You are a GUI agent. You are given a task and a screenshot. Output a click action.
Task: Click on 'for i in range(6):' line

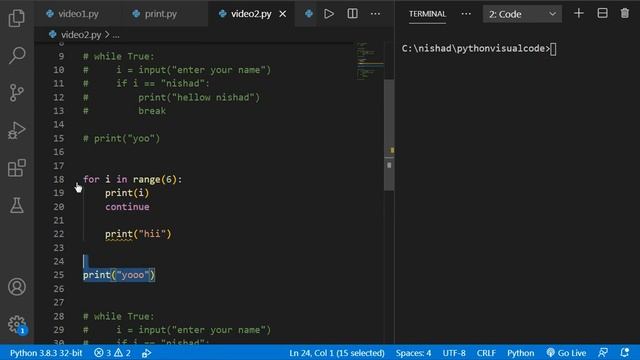click(133, 179)
